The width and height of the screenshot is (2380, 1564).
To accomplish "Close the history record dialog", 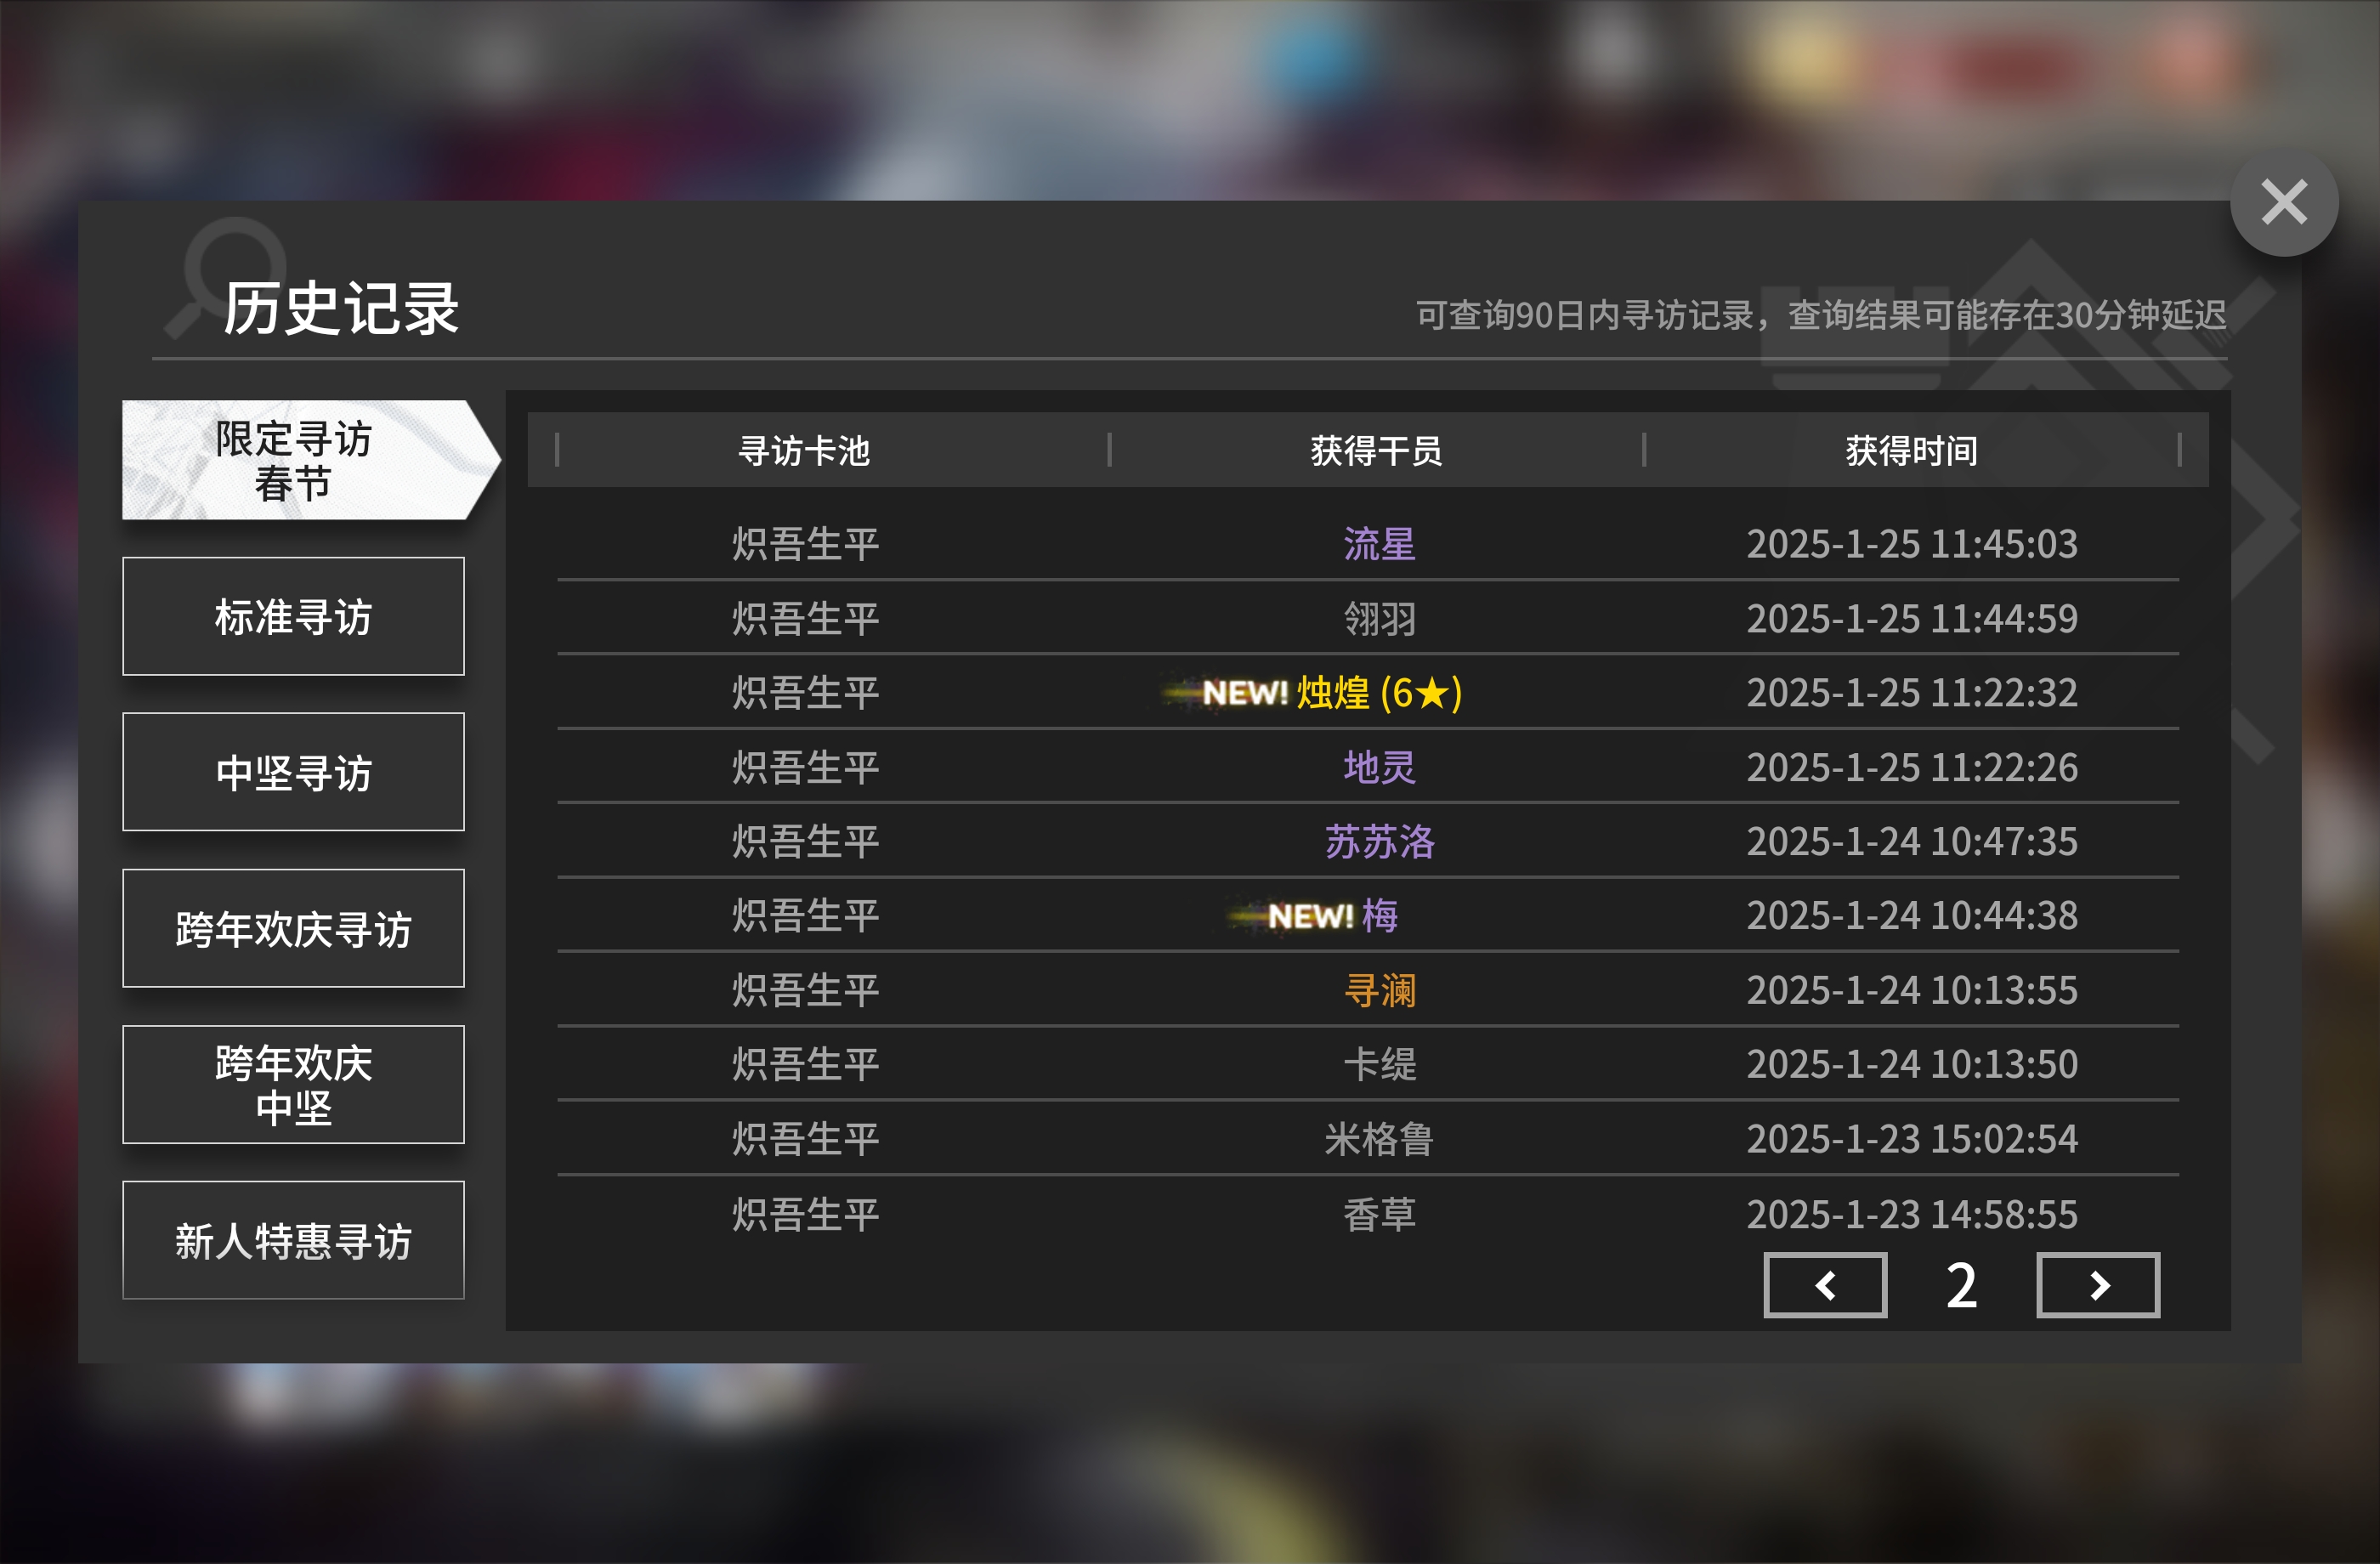I will tap(2283, 202).
